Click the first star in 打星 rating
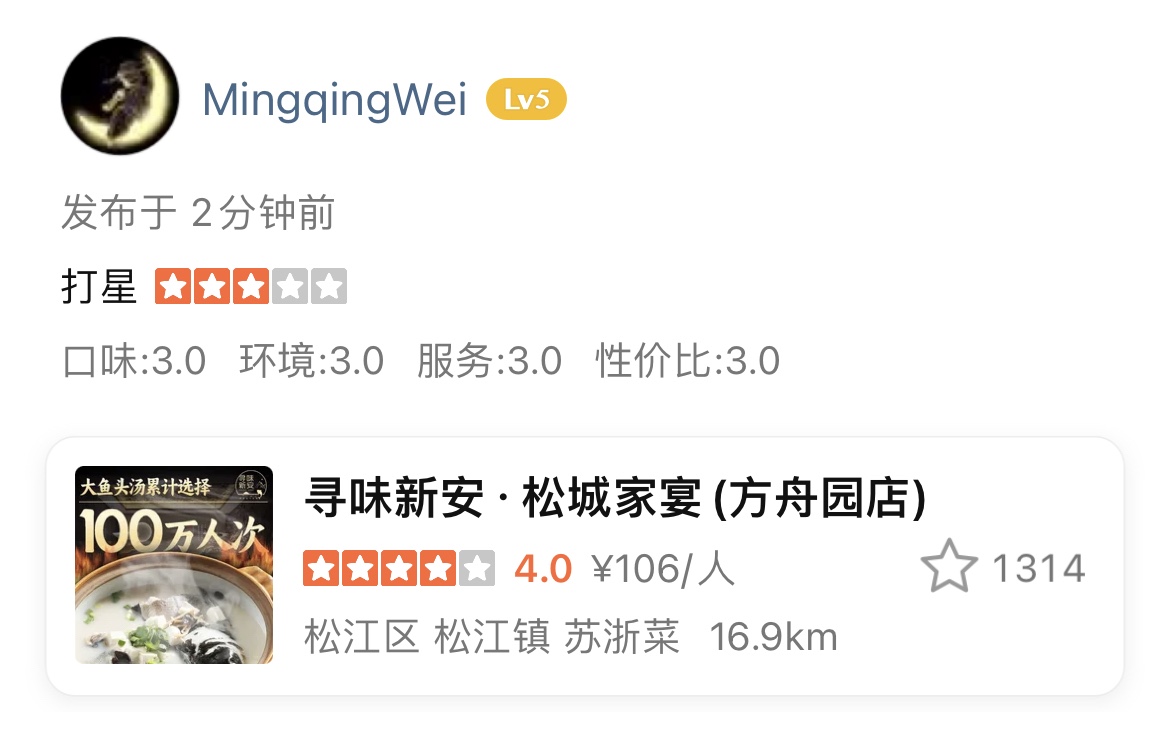Screen dimensions: 1170x731 (173, 286)
